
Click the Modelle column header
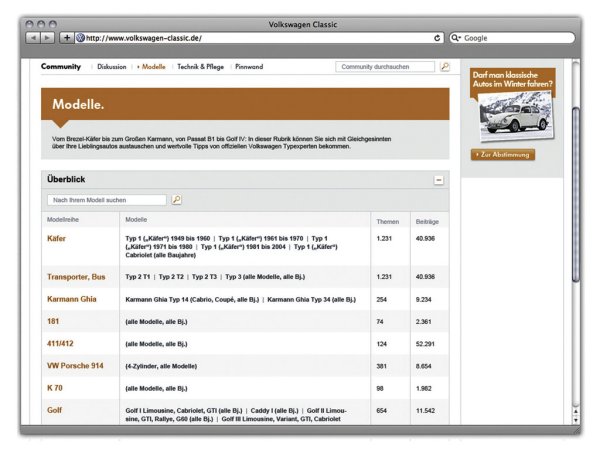pos(136,220)
